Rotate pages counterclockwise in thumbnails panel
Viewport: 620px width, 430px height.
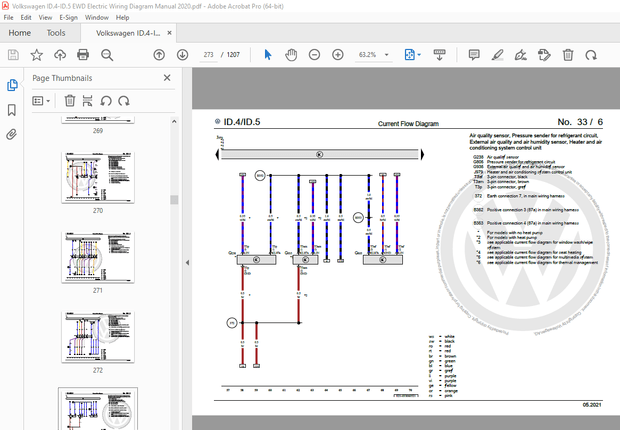click(106, 101)
